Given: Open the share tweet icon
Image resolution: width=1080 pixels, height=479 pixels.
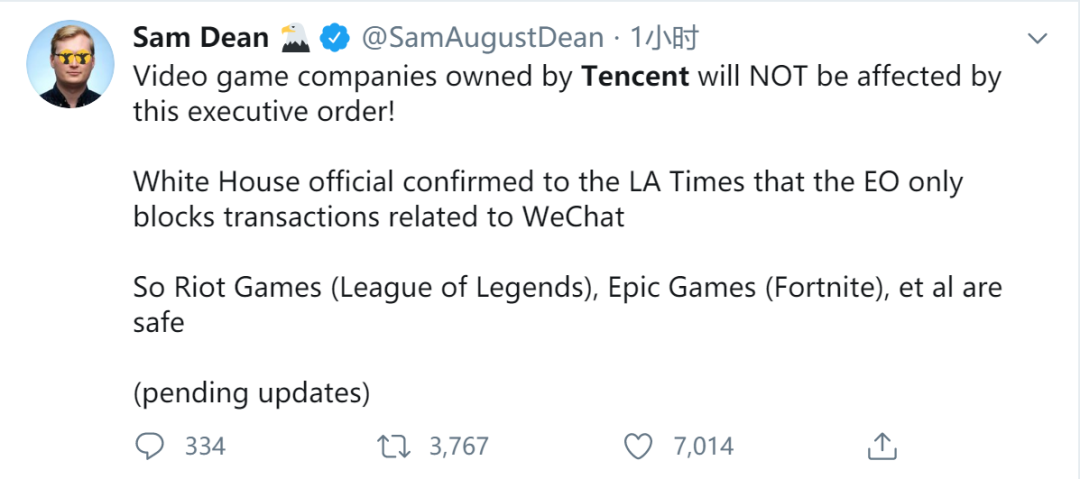Looking at the screenshot, I should tap(882, 445).
